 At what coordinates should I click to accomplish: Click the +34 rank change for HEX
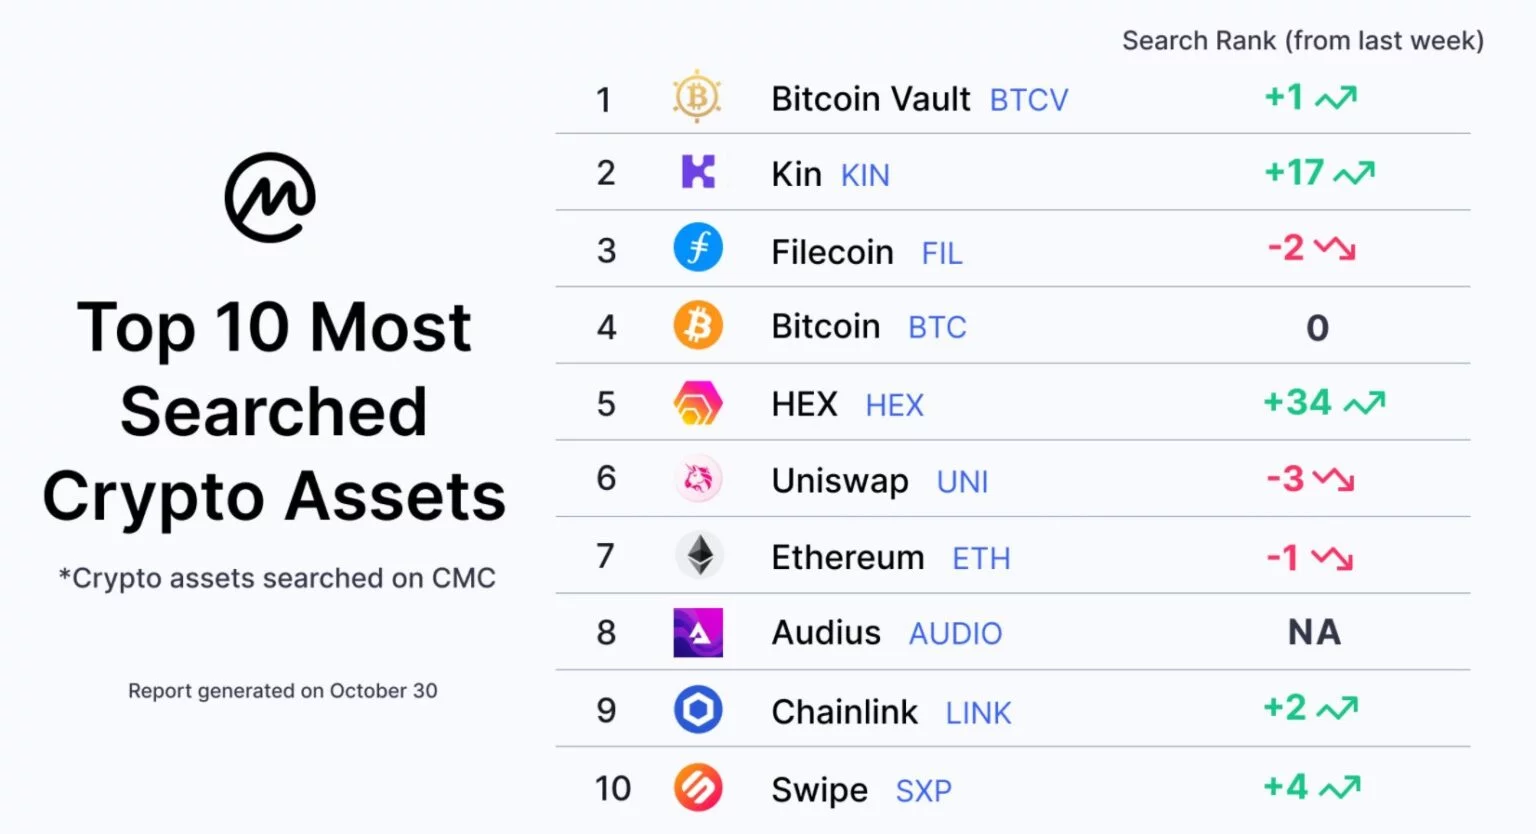pyautogui.click(x=1298, y=402)
